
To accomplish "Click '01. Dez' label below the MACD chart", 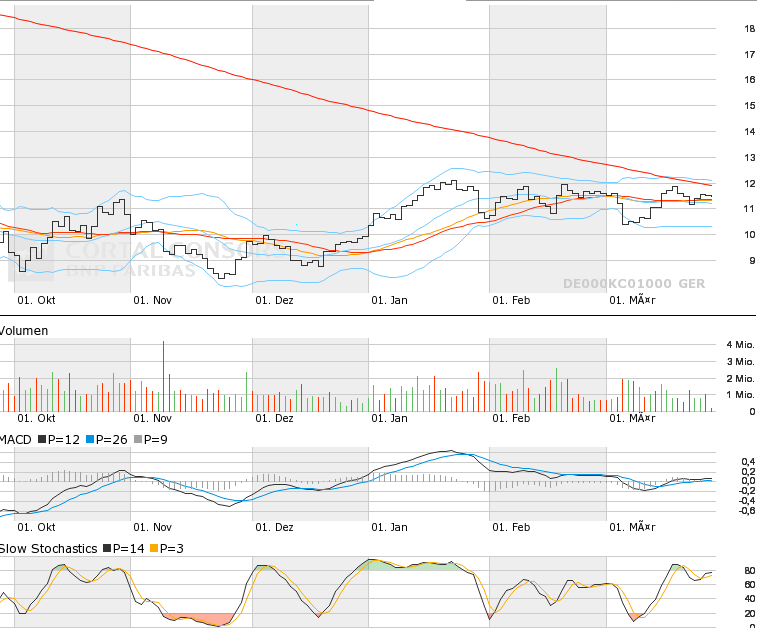I will click(x=274, y=527).
